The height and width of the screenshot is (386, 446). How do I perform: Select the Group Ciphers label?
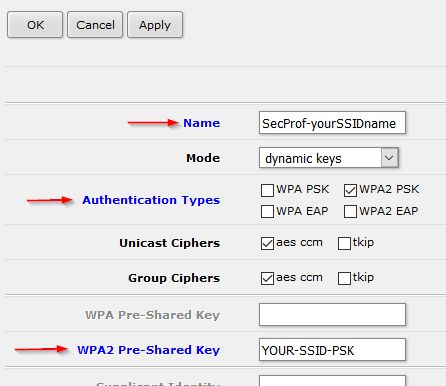(x=174, y=278)
